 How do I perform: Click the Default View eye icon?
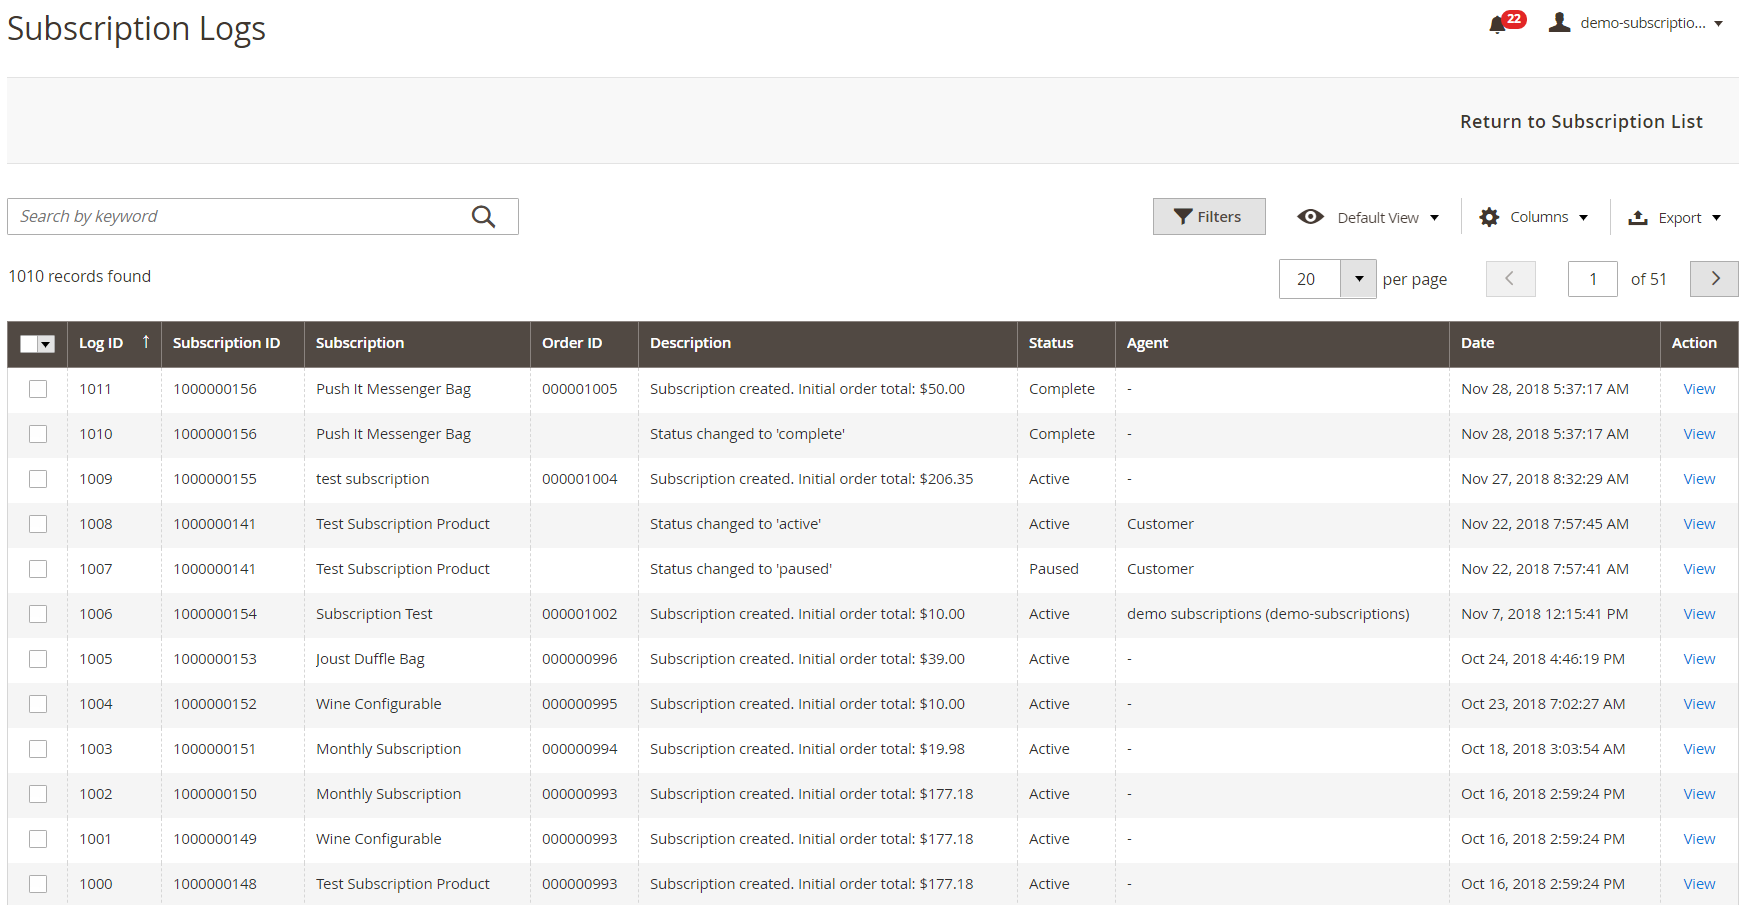[1310, 217]
